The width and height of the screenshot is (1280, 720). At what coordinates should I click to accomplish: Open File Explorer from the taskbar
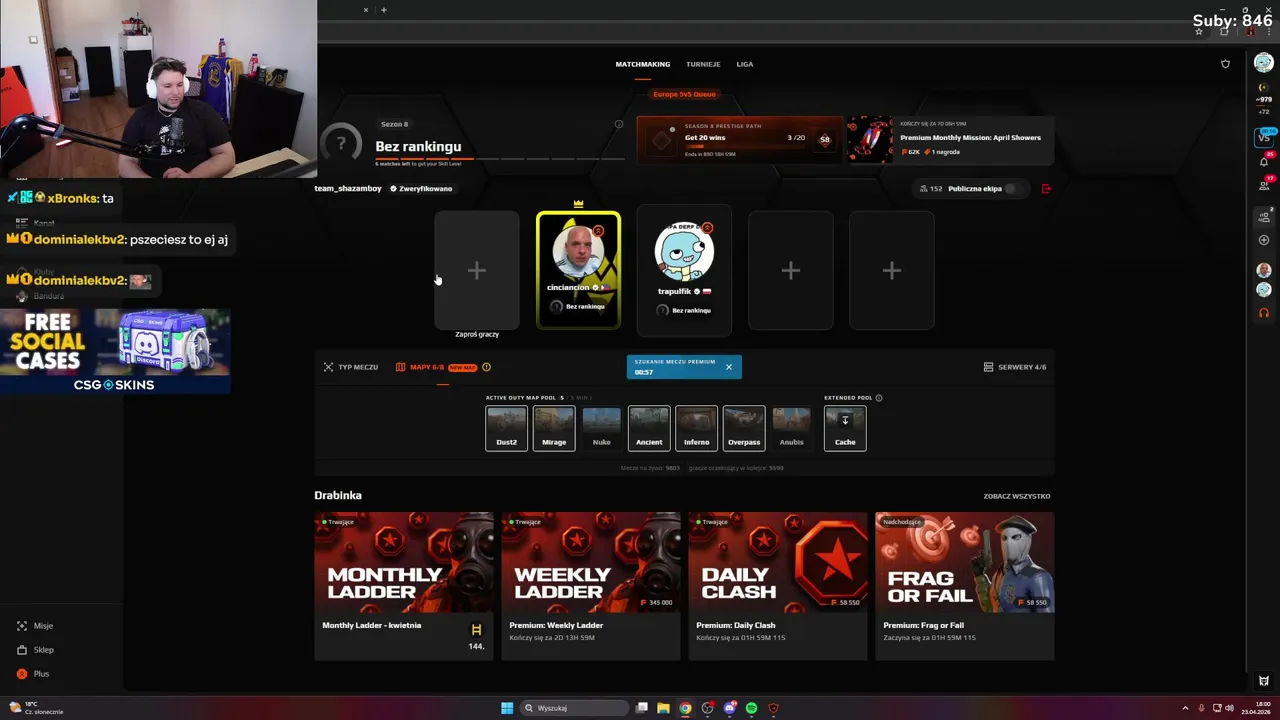tap(663, 708)
